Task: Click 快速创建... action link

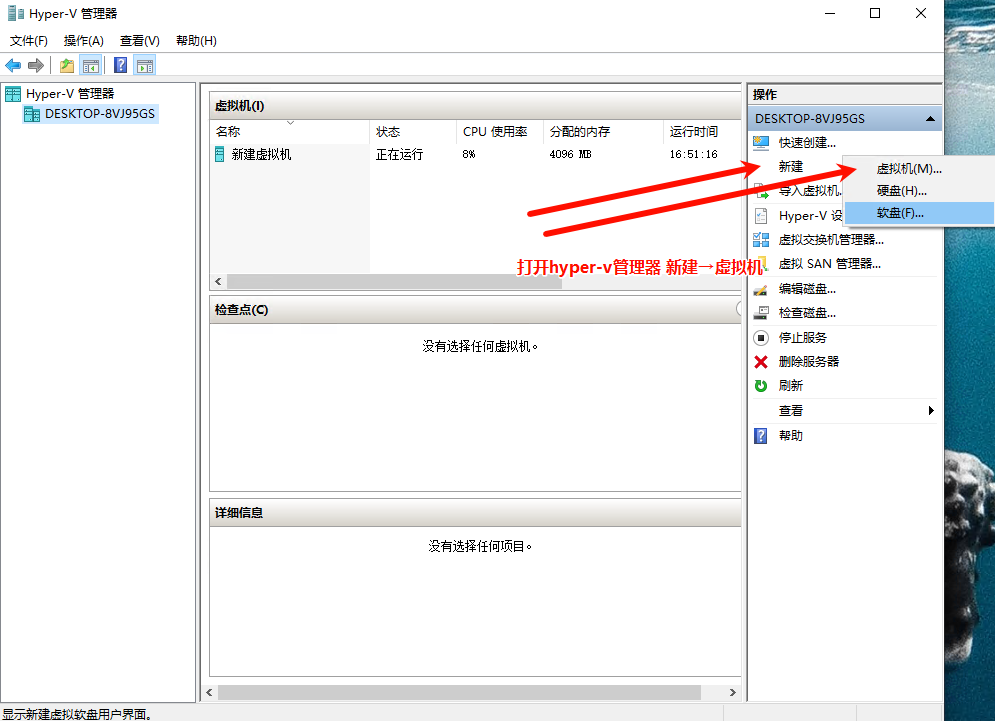Action: 807,143
